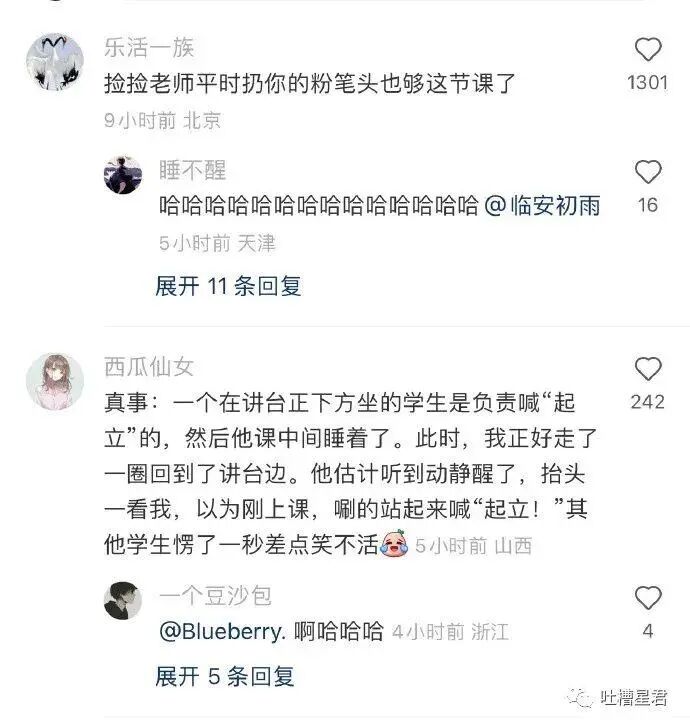Open 睡不醒's avatar profile picture
The image size is (690, 728).
[123, 175]
